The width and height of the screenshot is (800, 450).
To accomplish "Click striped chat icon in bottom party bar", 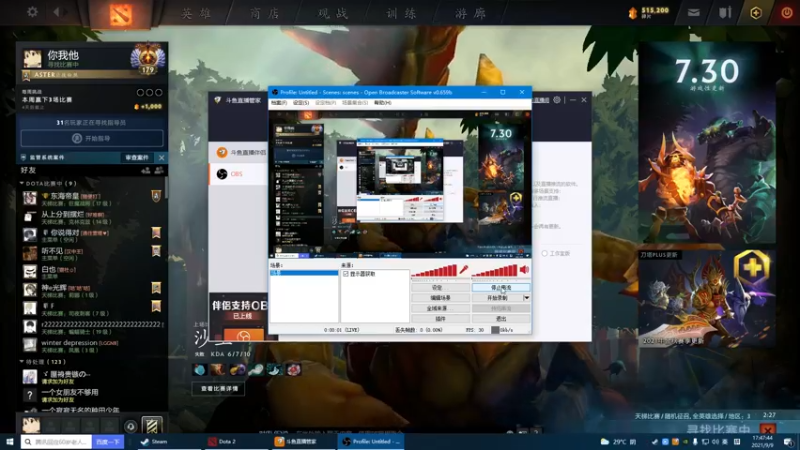I will (x=152, y=426).
